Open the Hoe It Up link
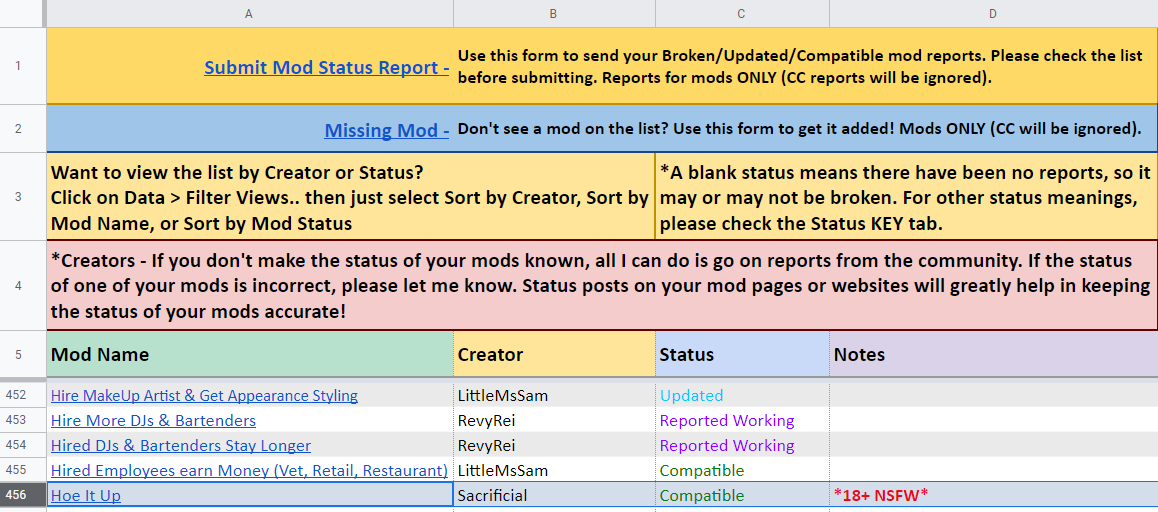 (x=86, y=496)
